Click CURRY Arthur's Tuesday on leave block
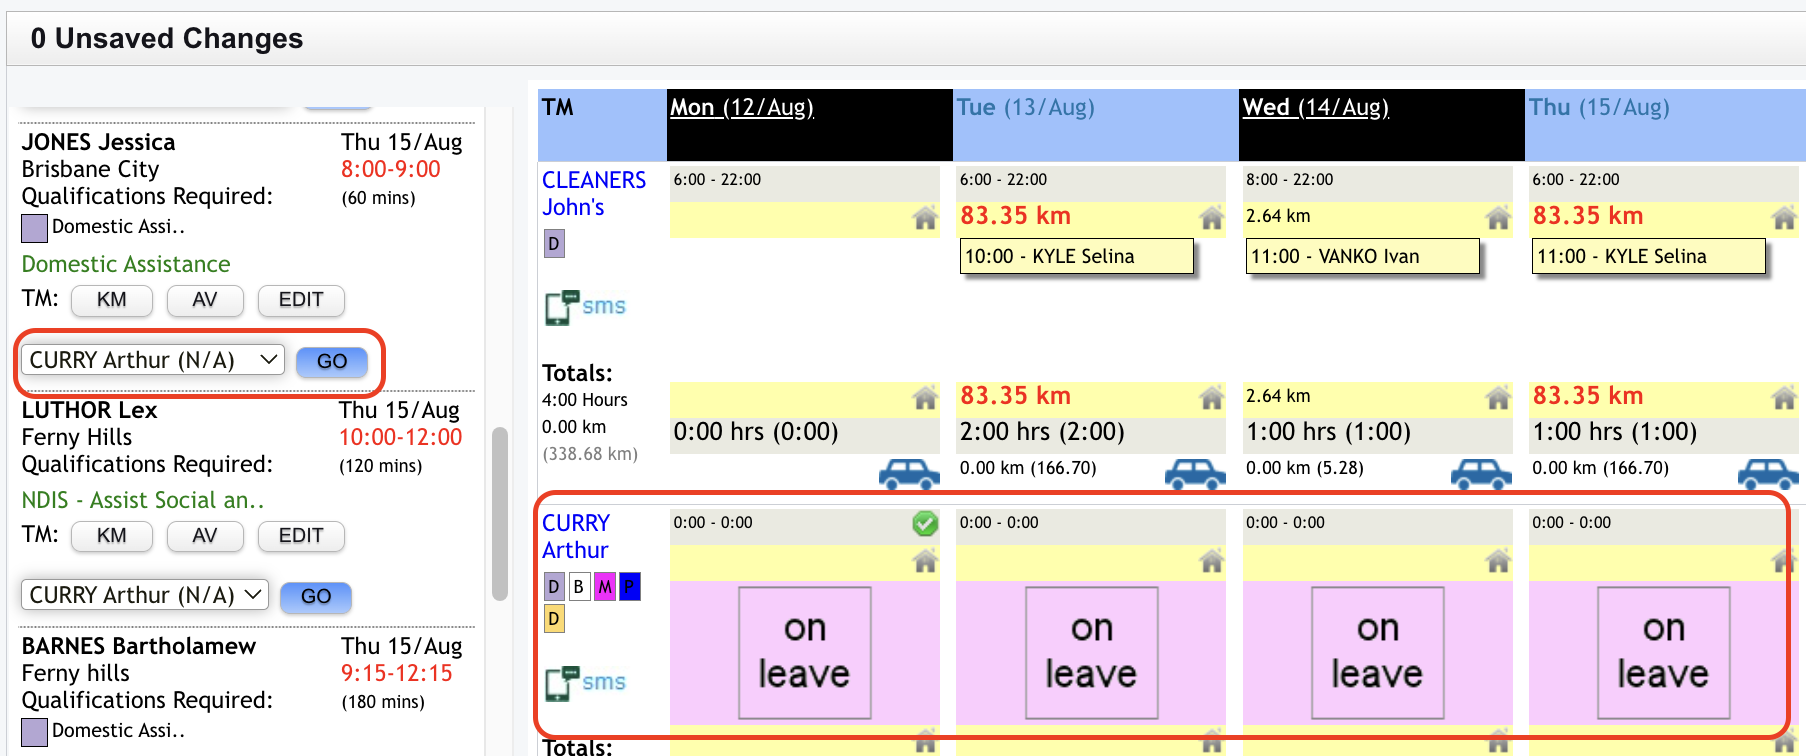The height and width of the screenshot is (756, 1806). [x=1092, y=653]
